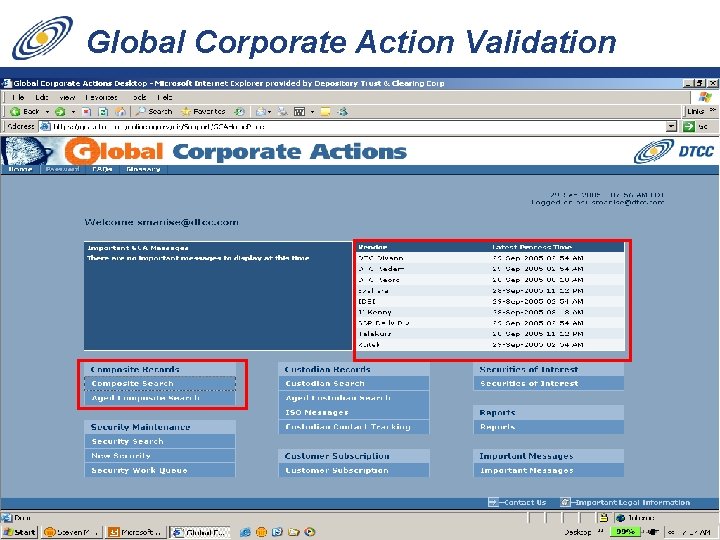Open the File menu

pos(18,97)
